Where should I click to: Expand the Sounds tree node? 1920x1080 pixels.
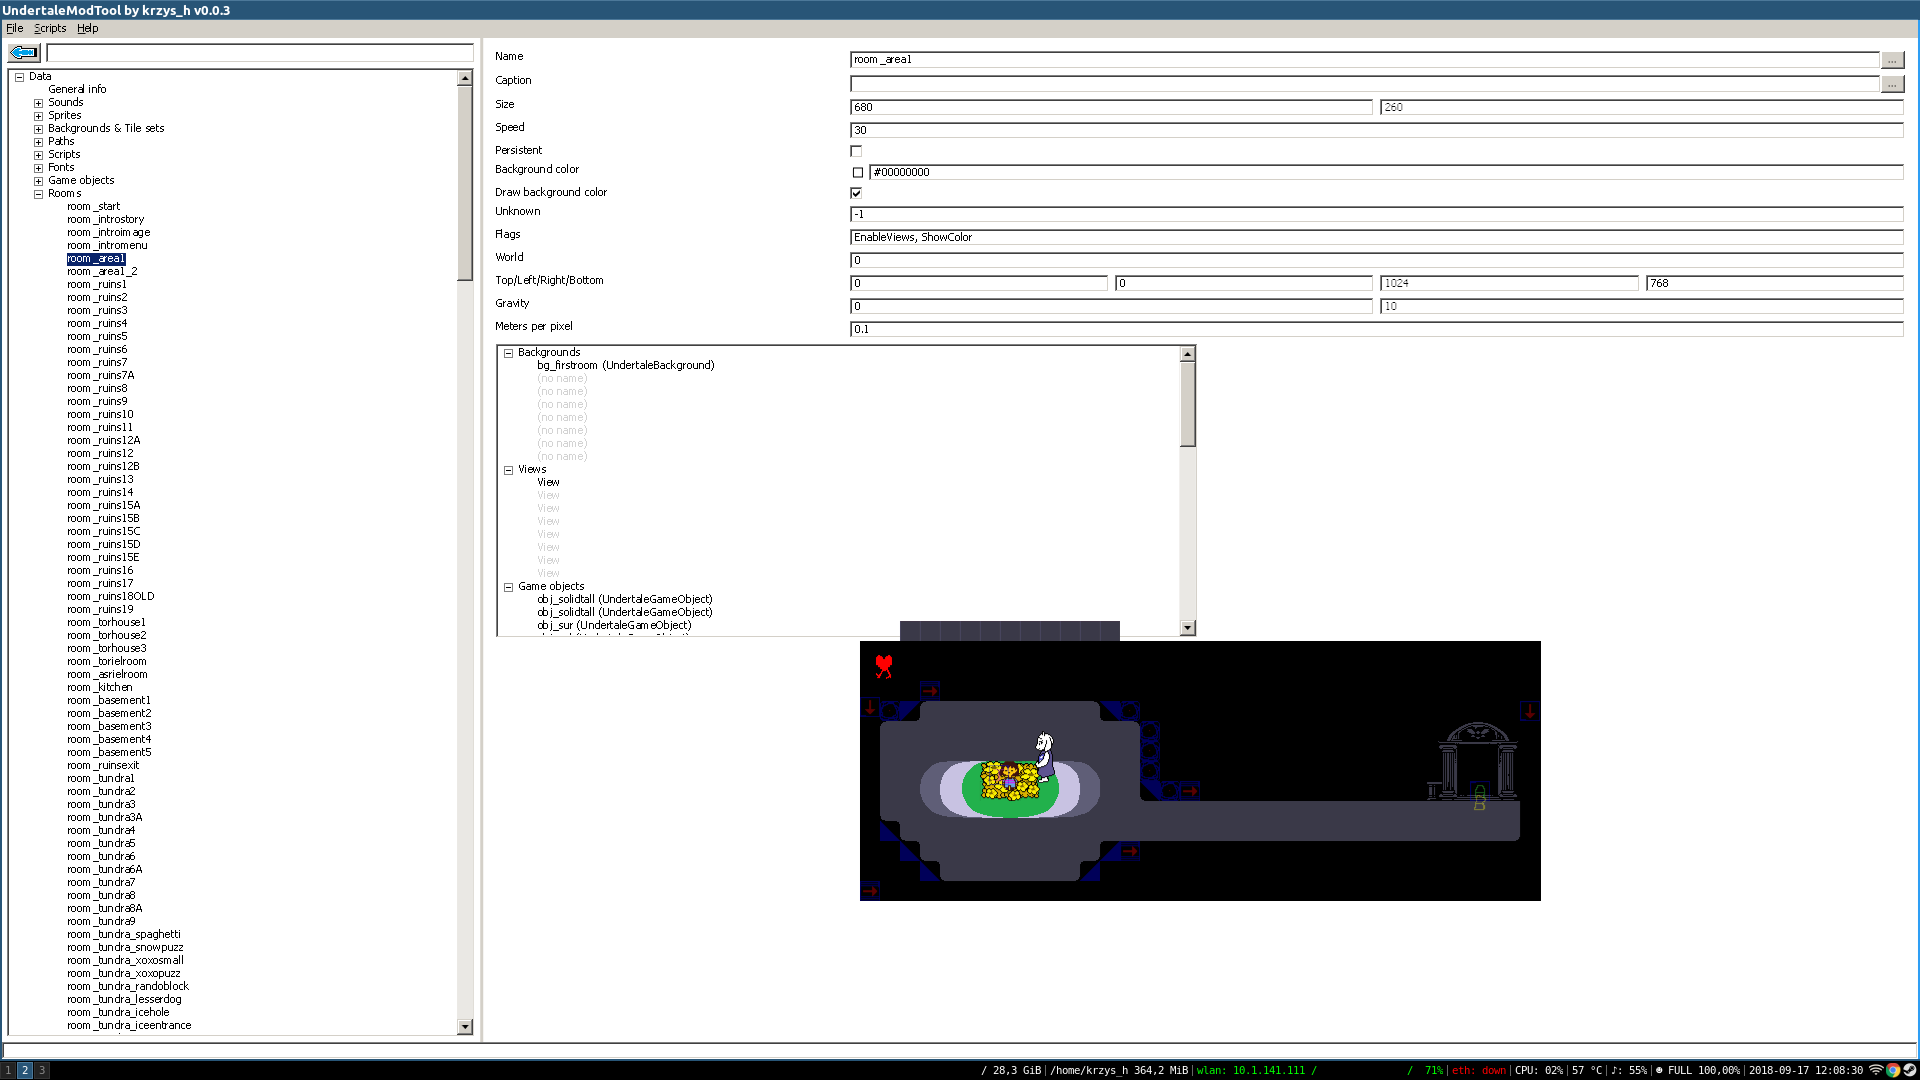tap(38, 102)
